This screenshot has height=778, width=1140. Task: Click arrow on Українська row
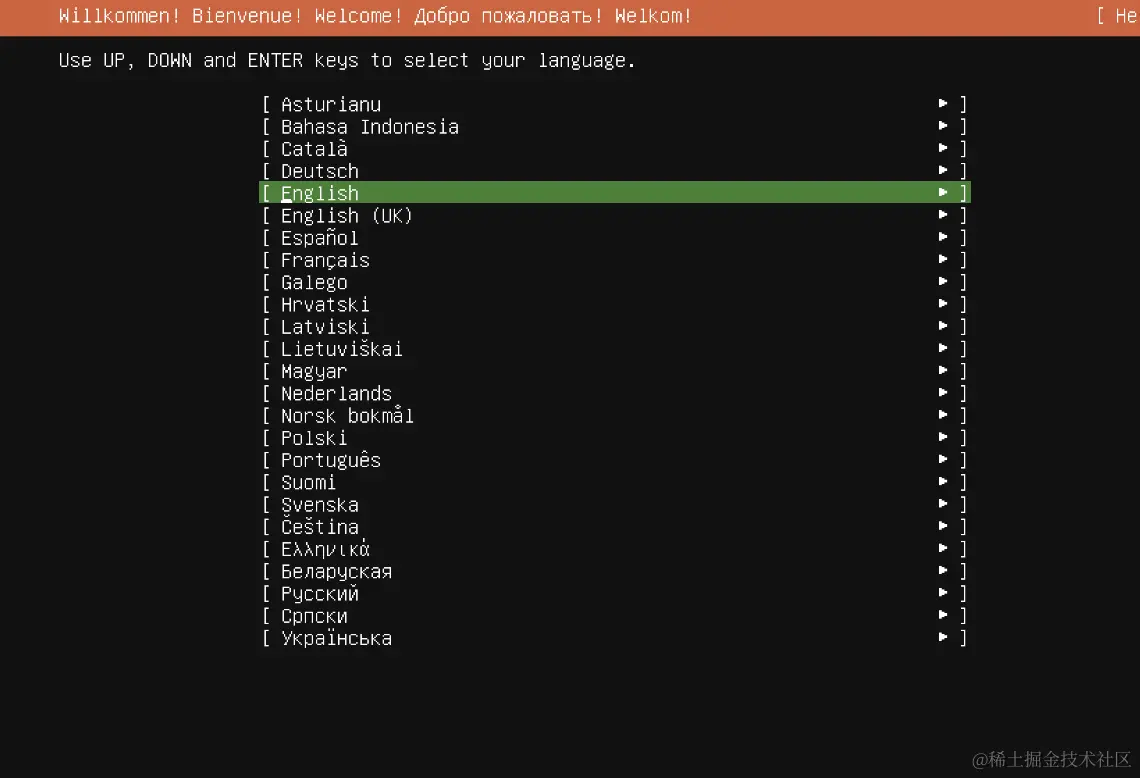coord(943,637)
